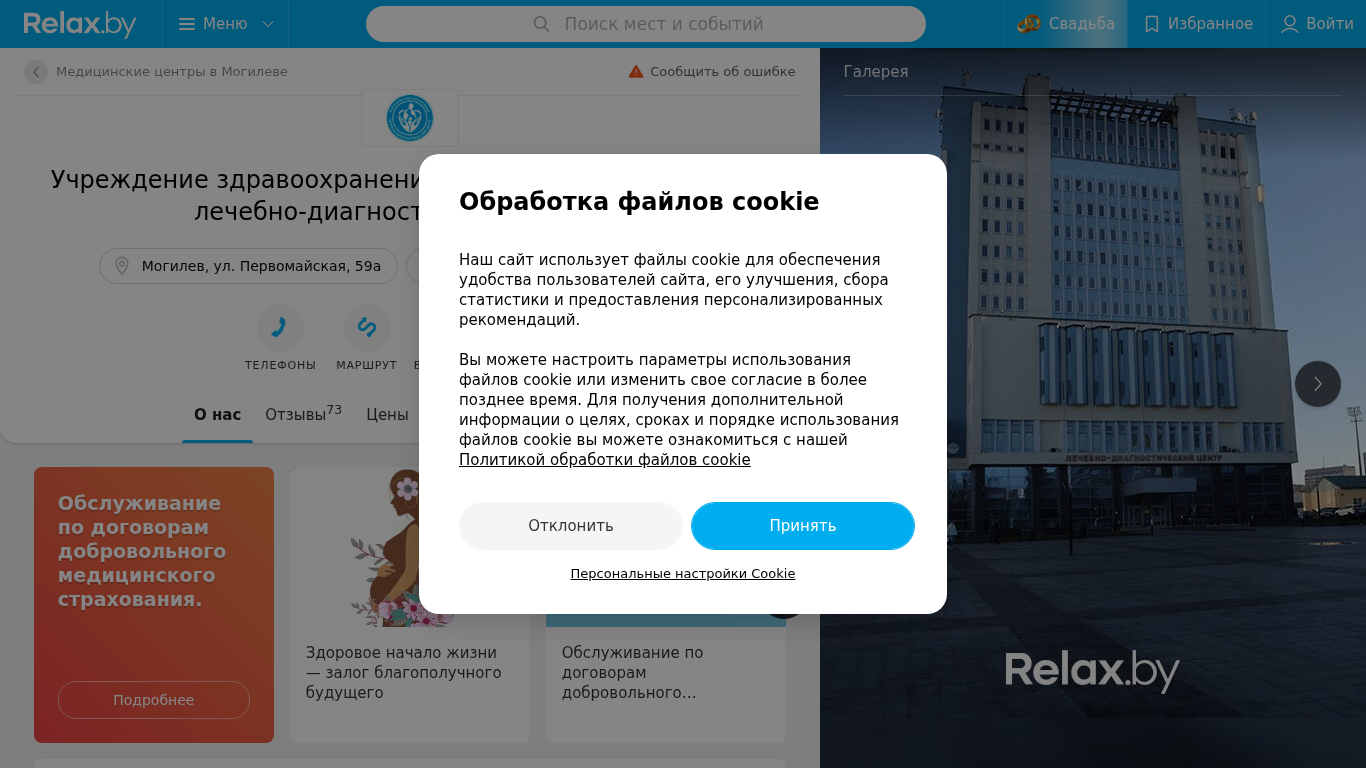Click the Войти user icon
Screen dimensions: 1366x768
point(1290,24)
